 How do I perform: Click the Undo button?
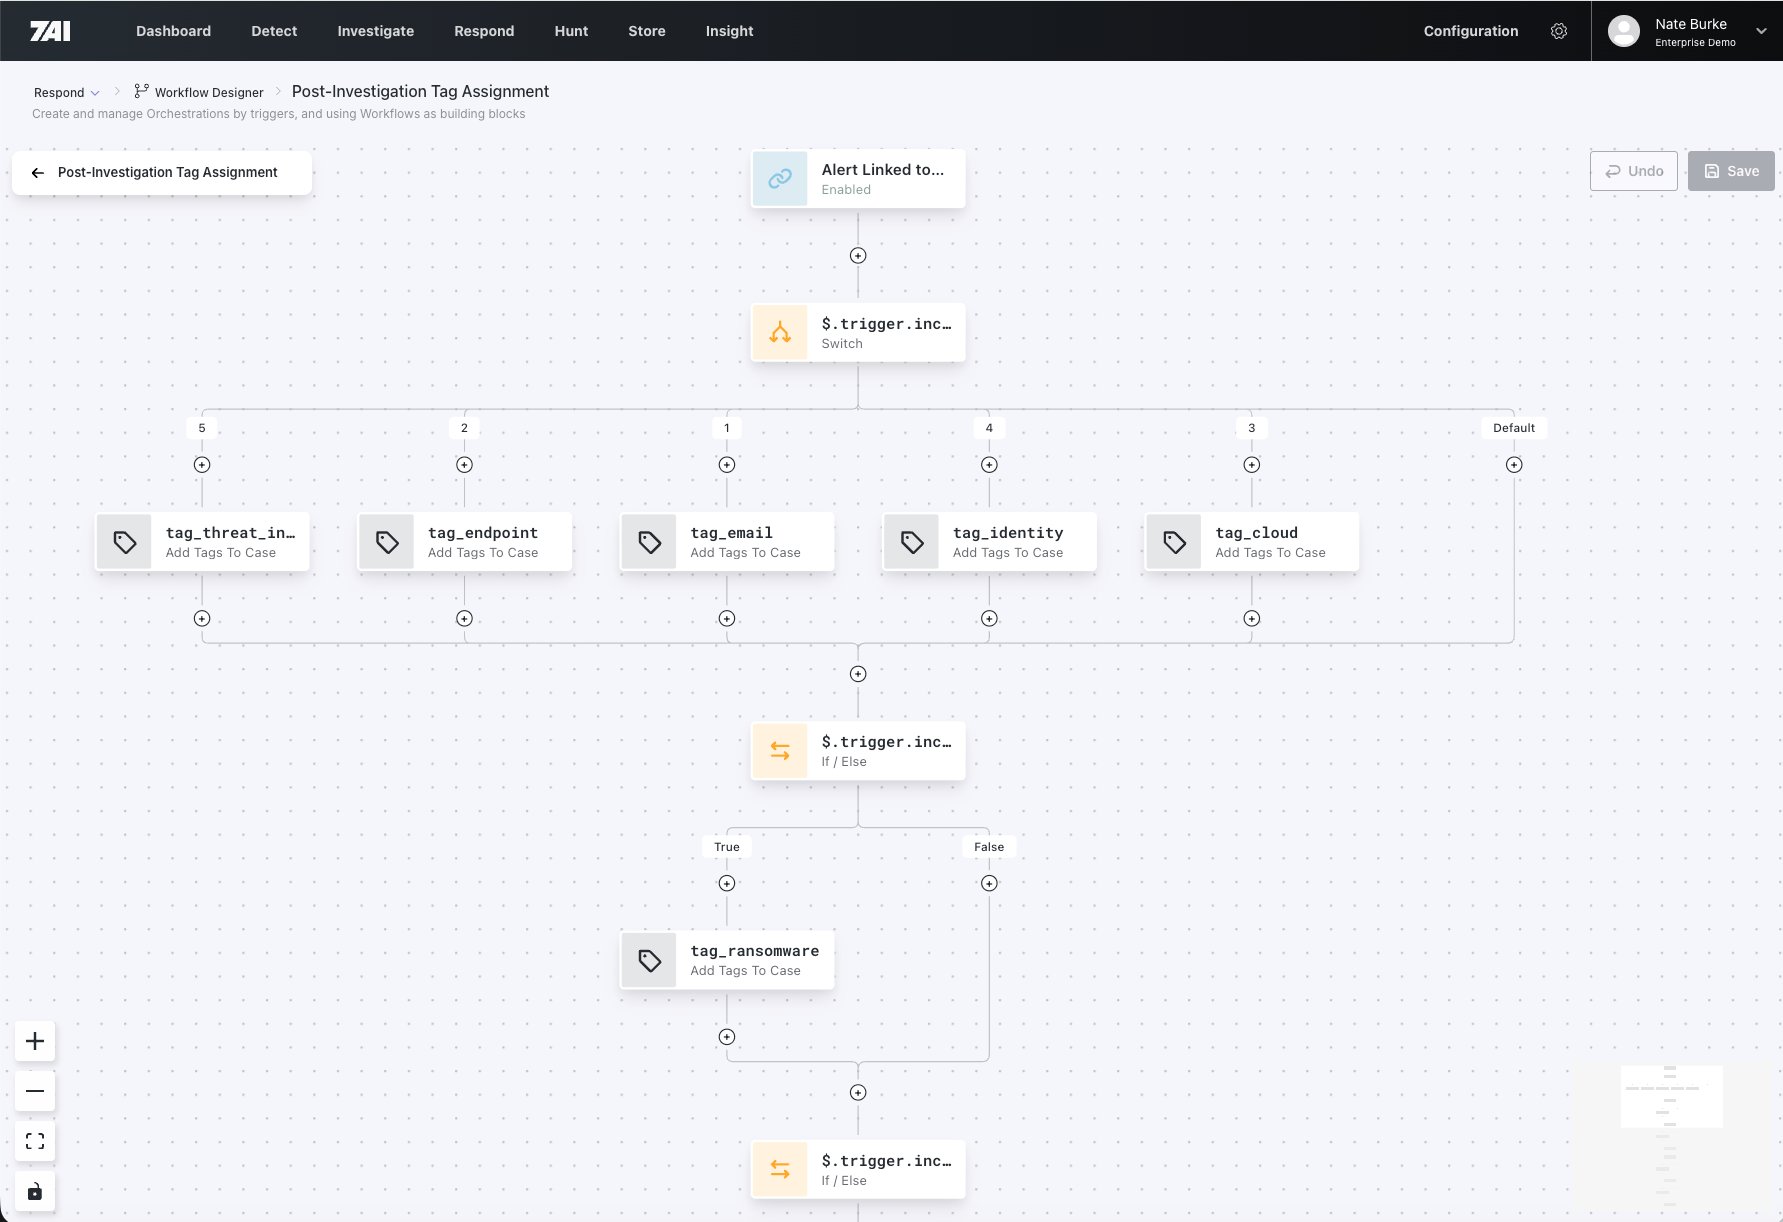point(1633,171)
